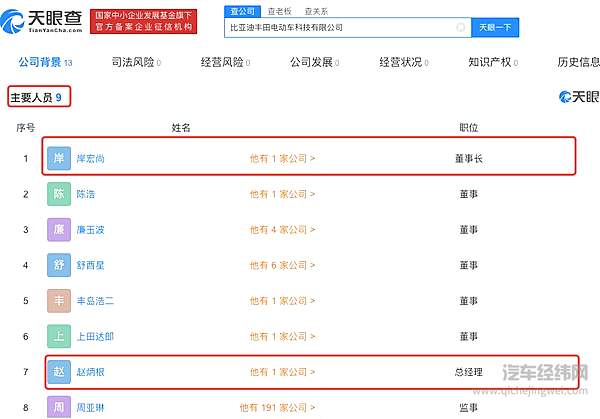Viewport: 600px width, 419px height.
Task: Open the 历史信息 section tab
Action: [x=578, y=62]
